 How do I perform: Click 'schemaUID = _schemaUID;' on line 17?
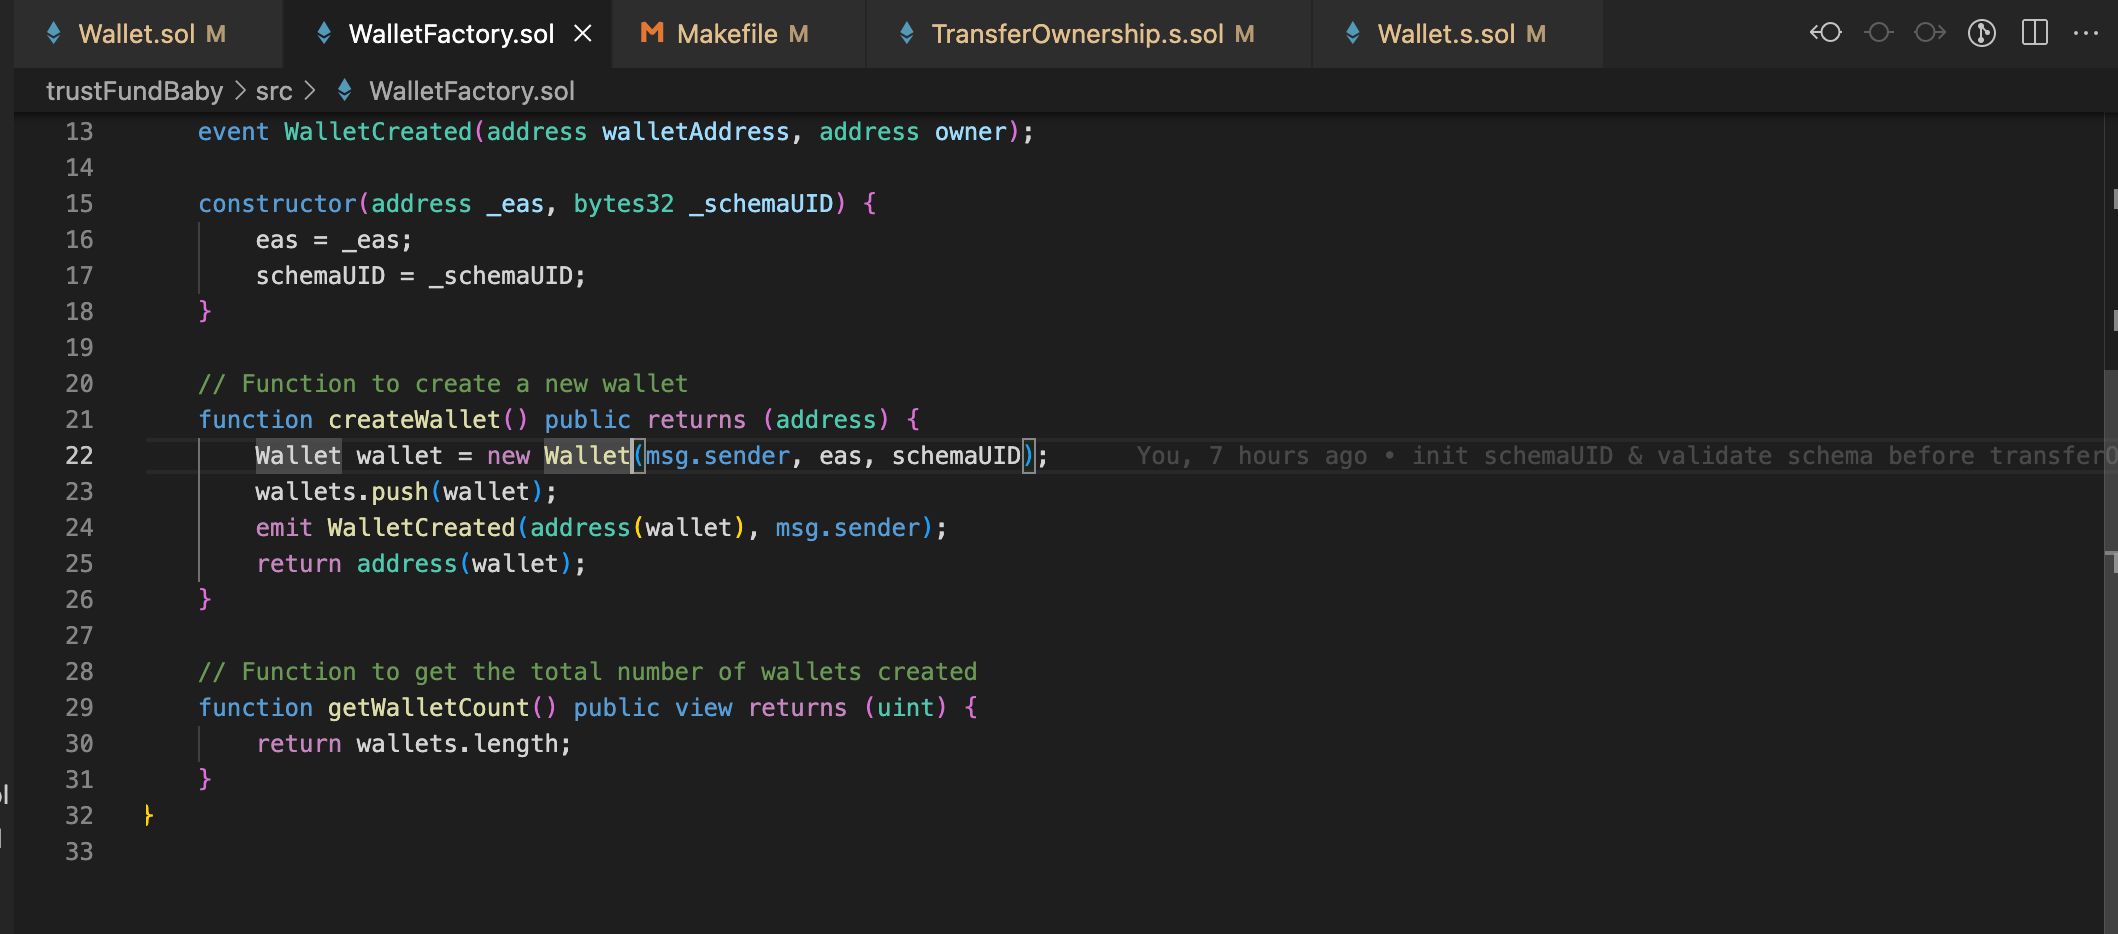click(420, 276)
